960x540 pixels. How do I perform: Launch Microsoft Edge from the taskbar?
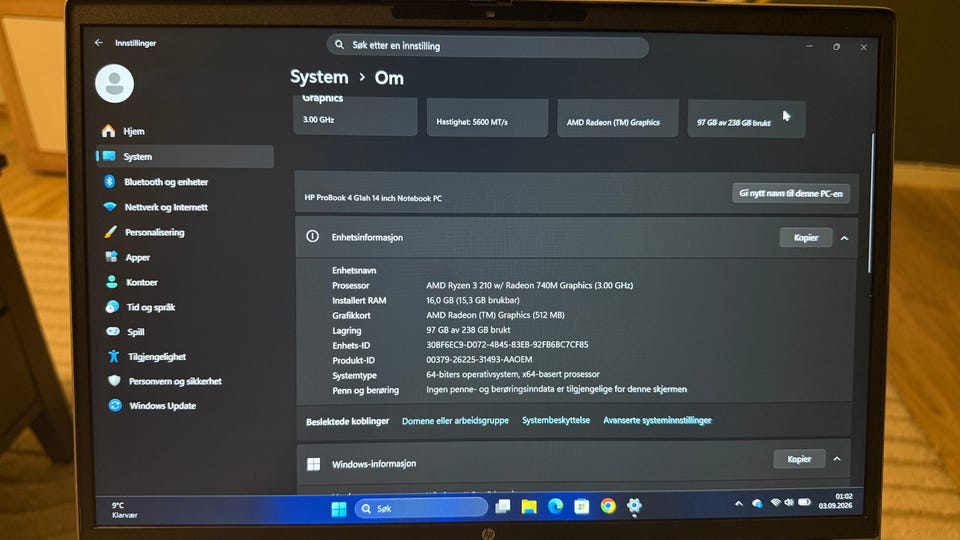coord(555,506)
